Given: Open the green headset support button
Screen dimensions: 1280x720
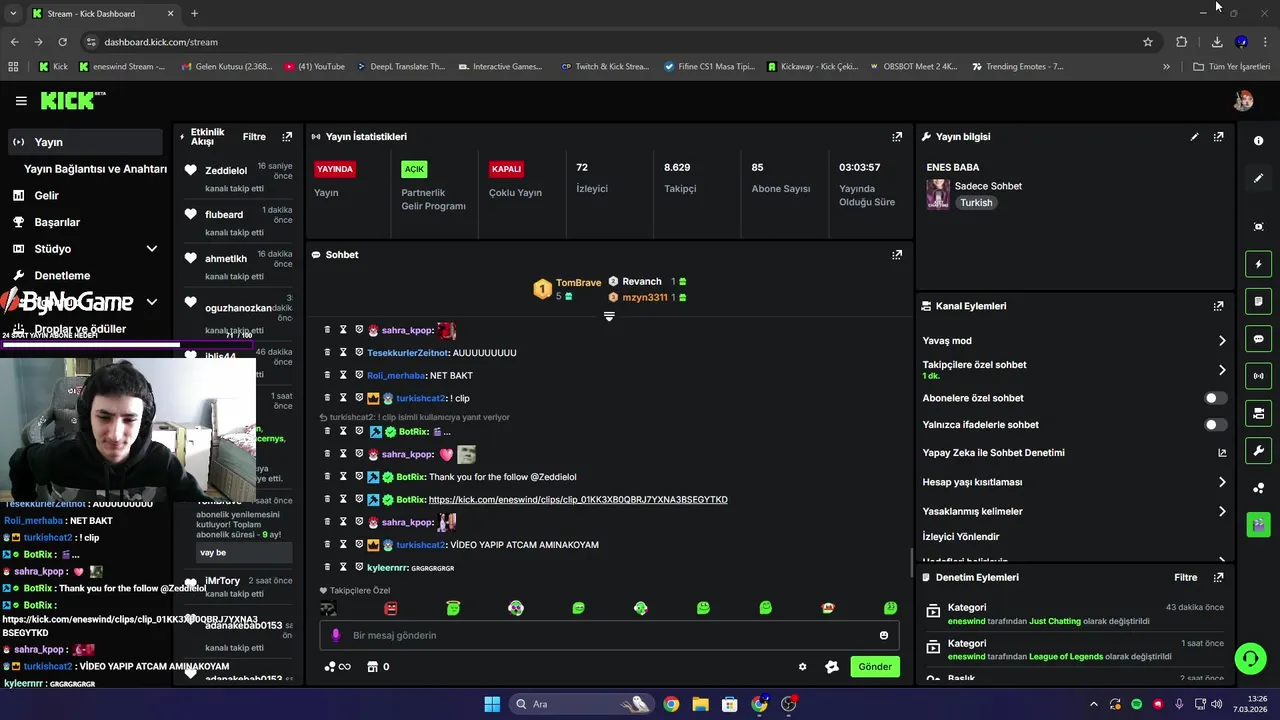Looking at the screenshot, I should 1250,658.
